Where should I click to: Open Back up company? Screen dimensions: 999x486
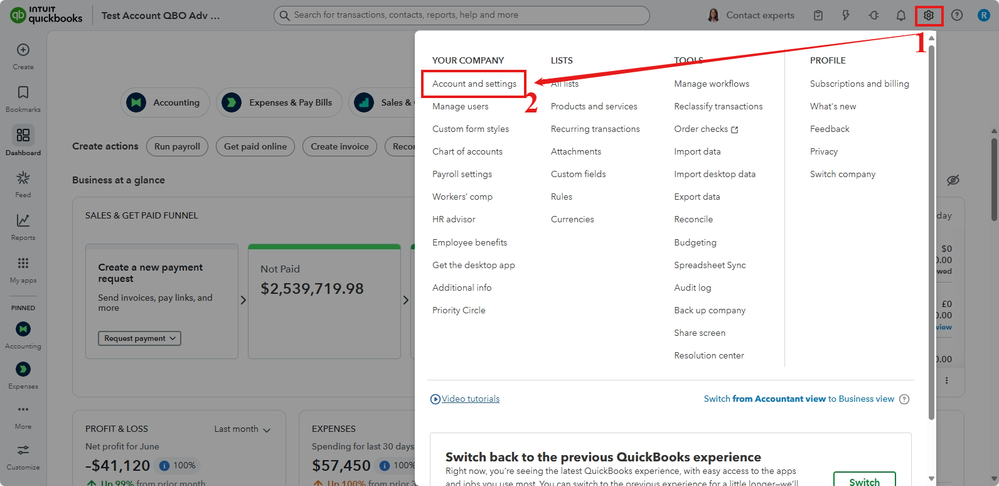(x=710, y=310)
